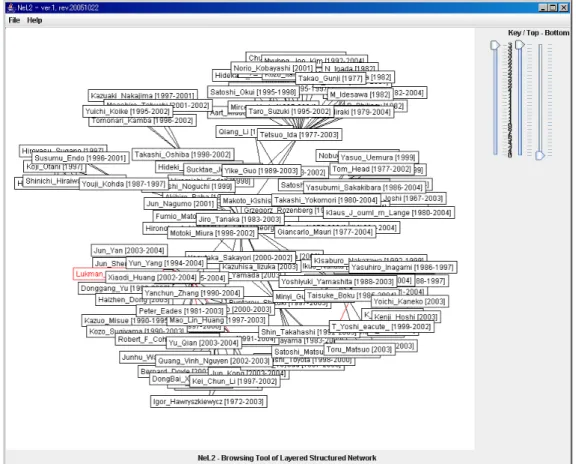Screen dimensions: 576x464
Task: Select node M_Idesawa [1982]
Action: pos(360,94)
